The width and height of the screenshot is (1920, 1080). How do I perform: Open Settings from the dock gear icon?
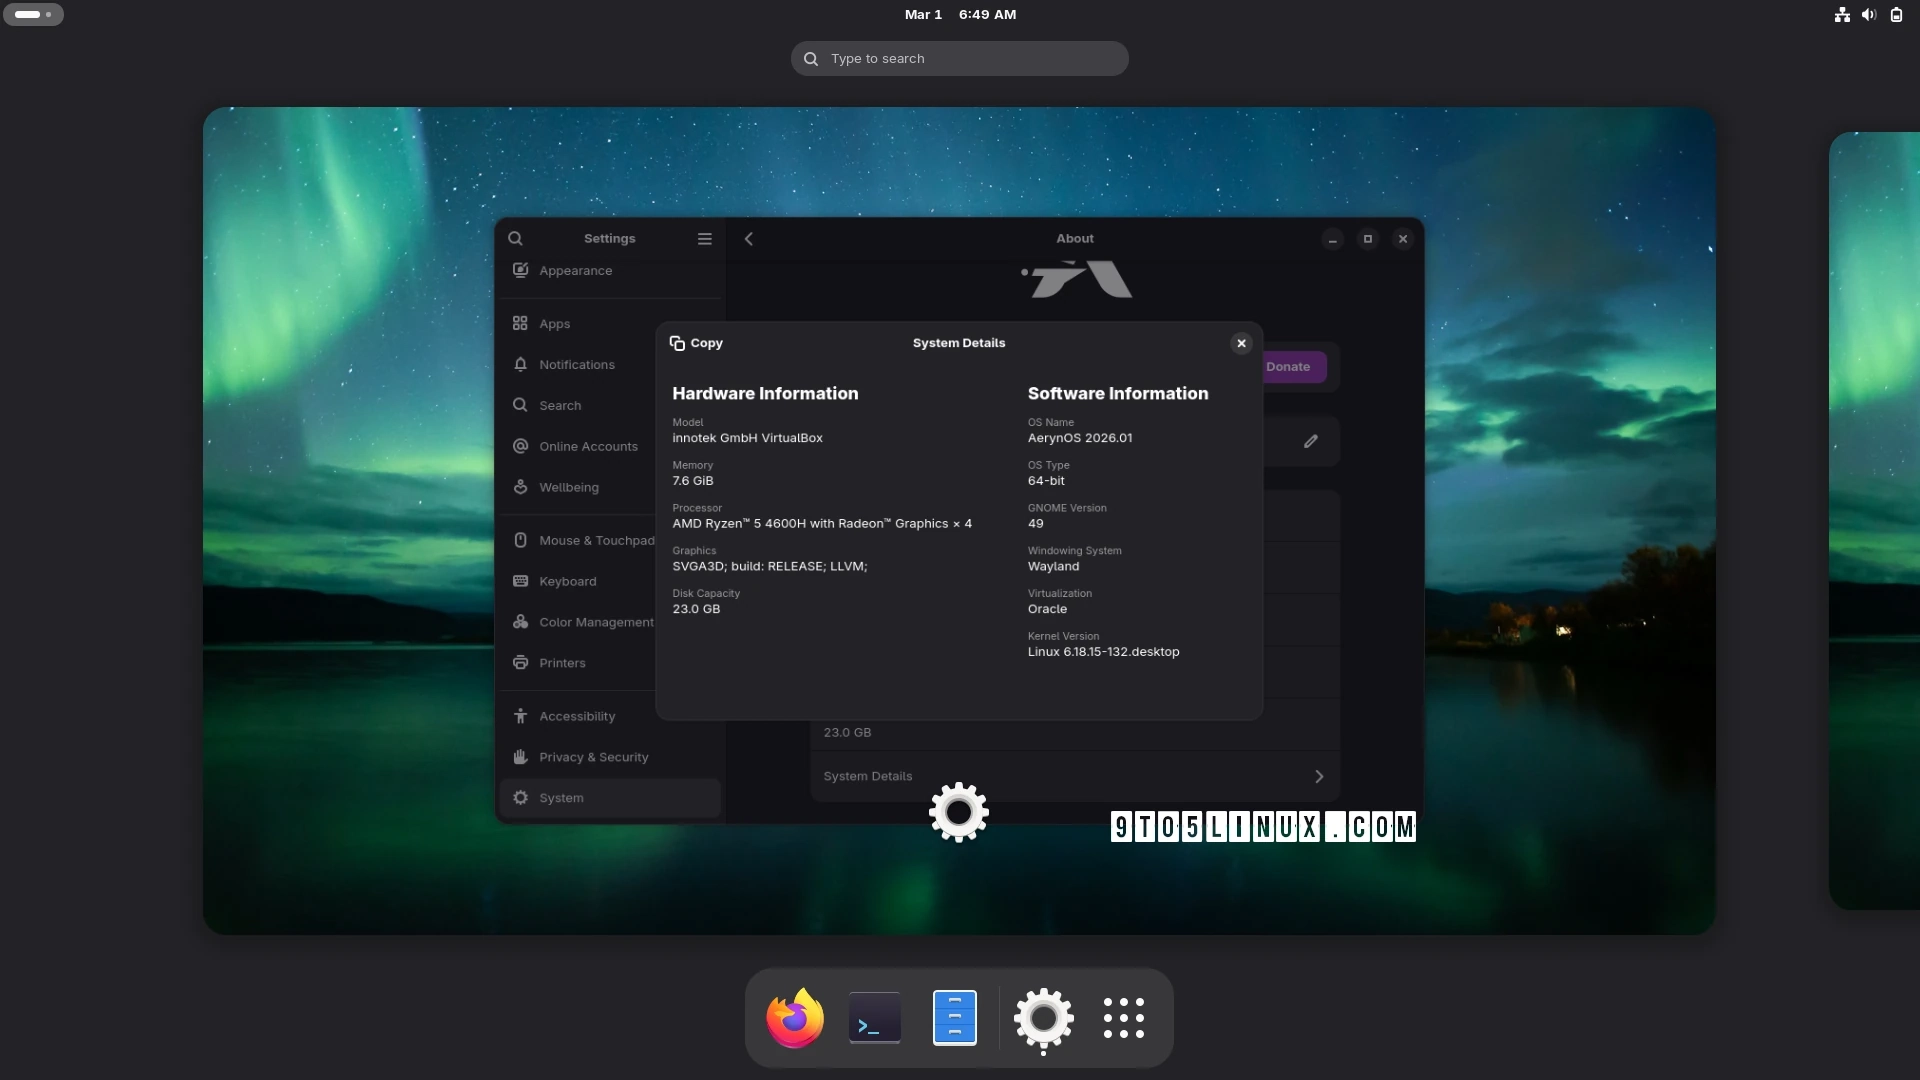coord(1043,1018)
